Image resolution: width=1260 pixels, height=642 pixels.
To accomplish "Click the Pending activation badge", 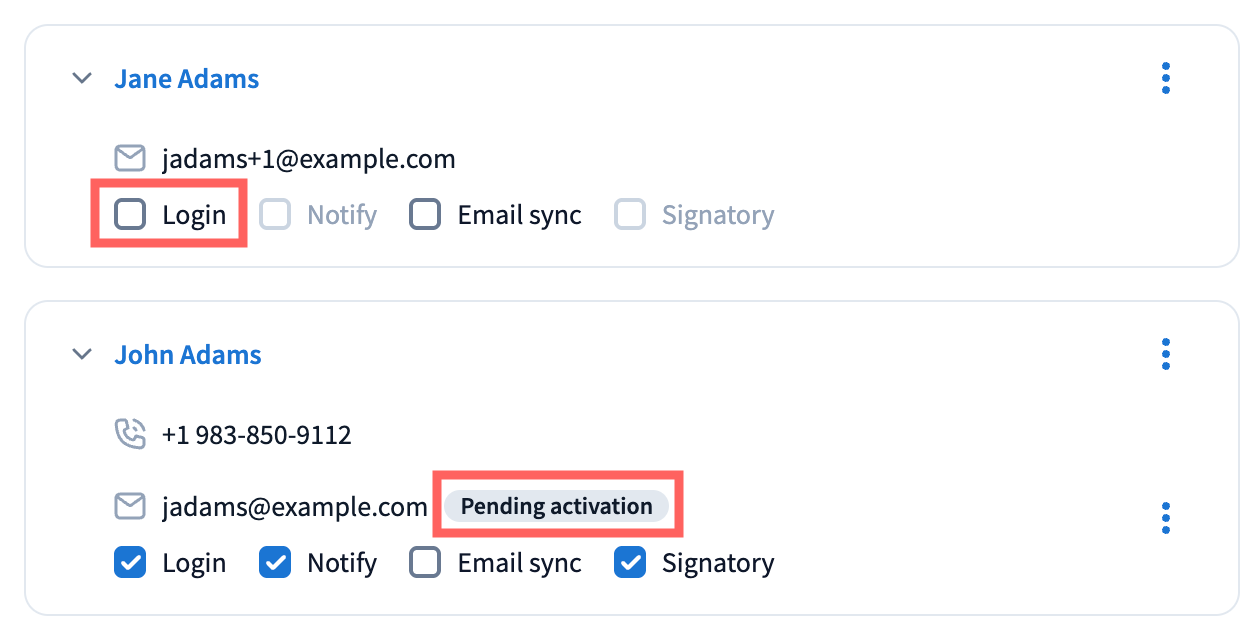I will coord(556,507).
